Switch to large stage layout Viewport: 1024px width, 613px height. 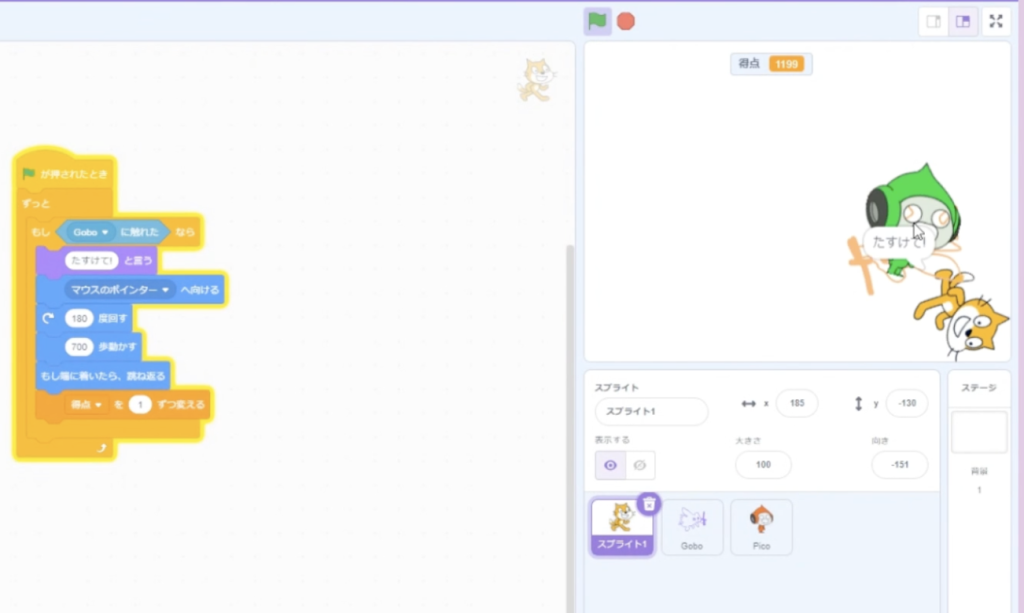963,22
